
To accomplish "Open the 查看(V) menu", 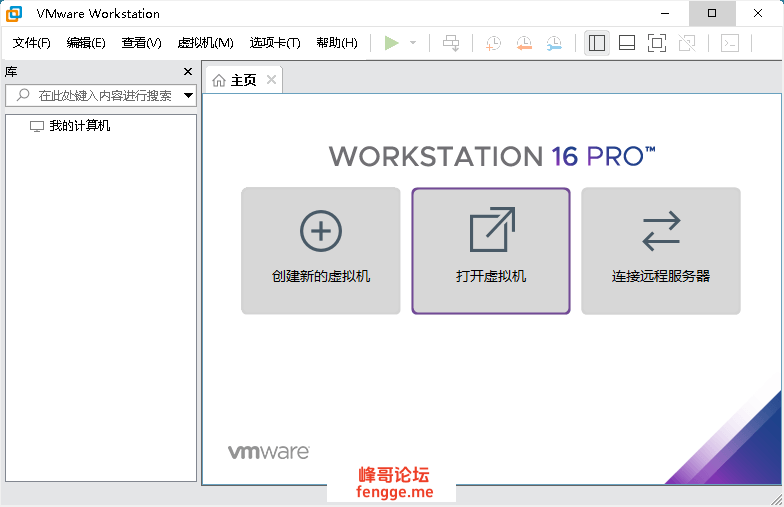I will pos(142,43).
